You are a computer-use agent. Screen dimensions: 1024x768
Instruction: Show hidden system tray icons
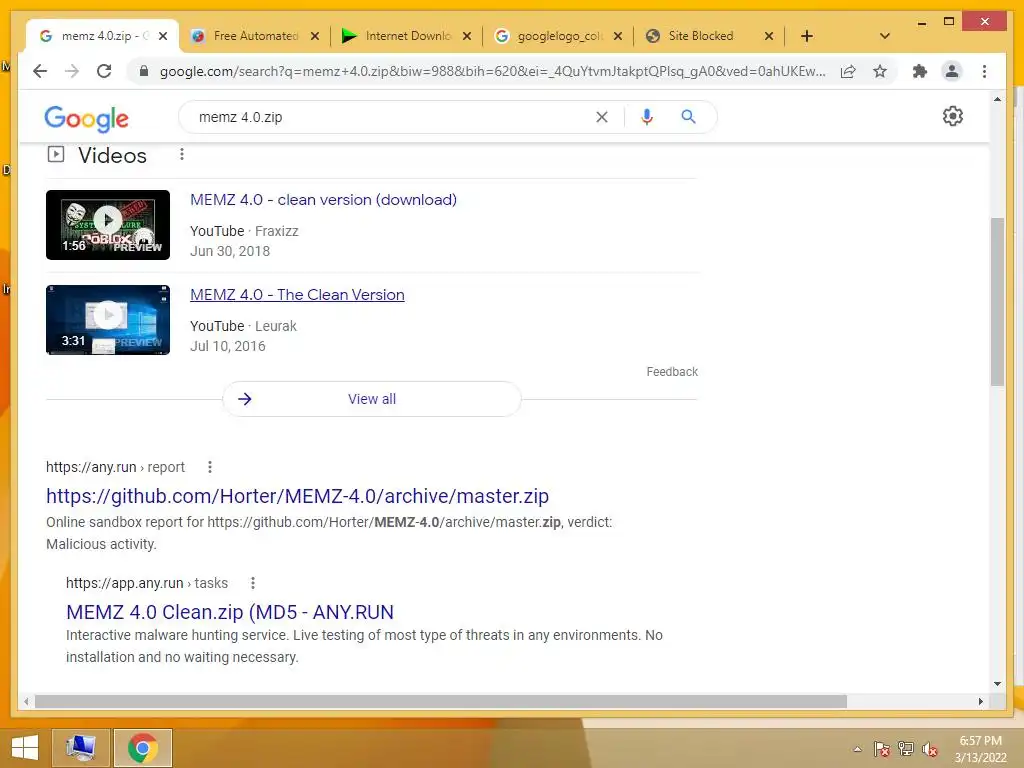(857, 749)
